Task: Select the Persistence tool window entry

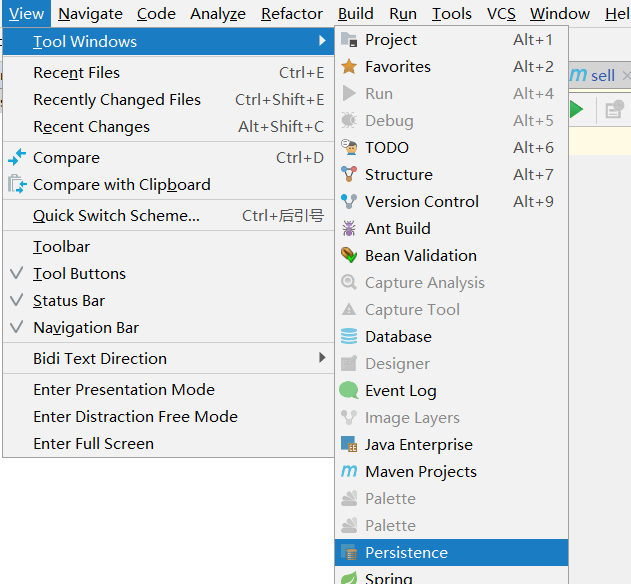Action: (406, 553)
